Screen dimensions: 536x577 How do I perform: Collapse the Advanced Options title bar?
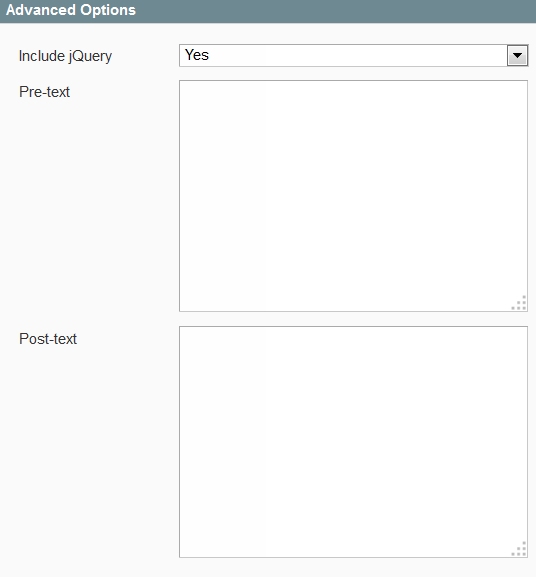pos(268,11)
